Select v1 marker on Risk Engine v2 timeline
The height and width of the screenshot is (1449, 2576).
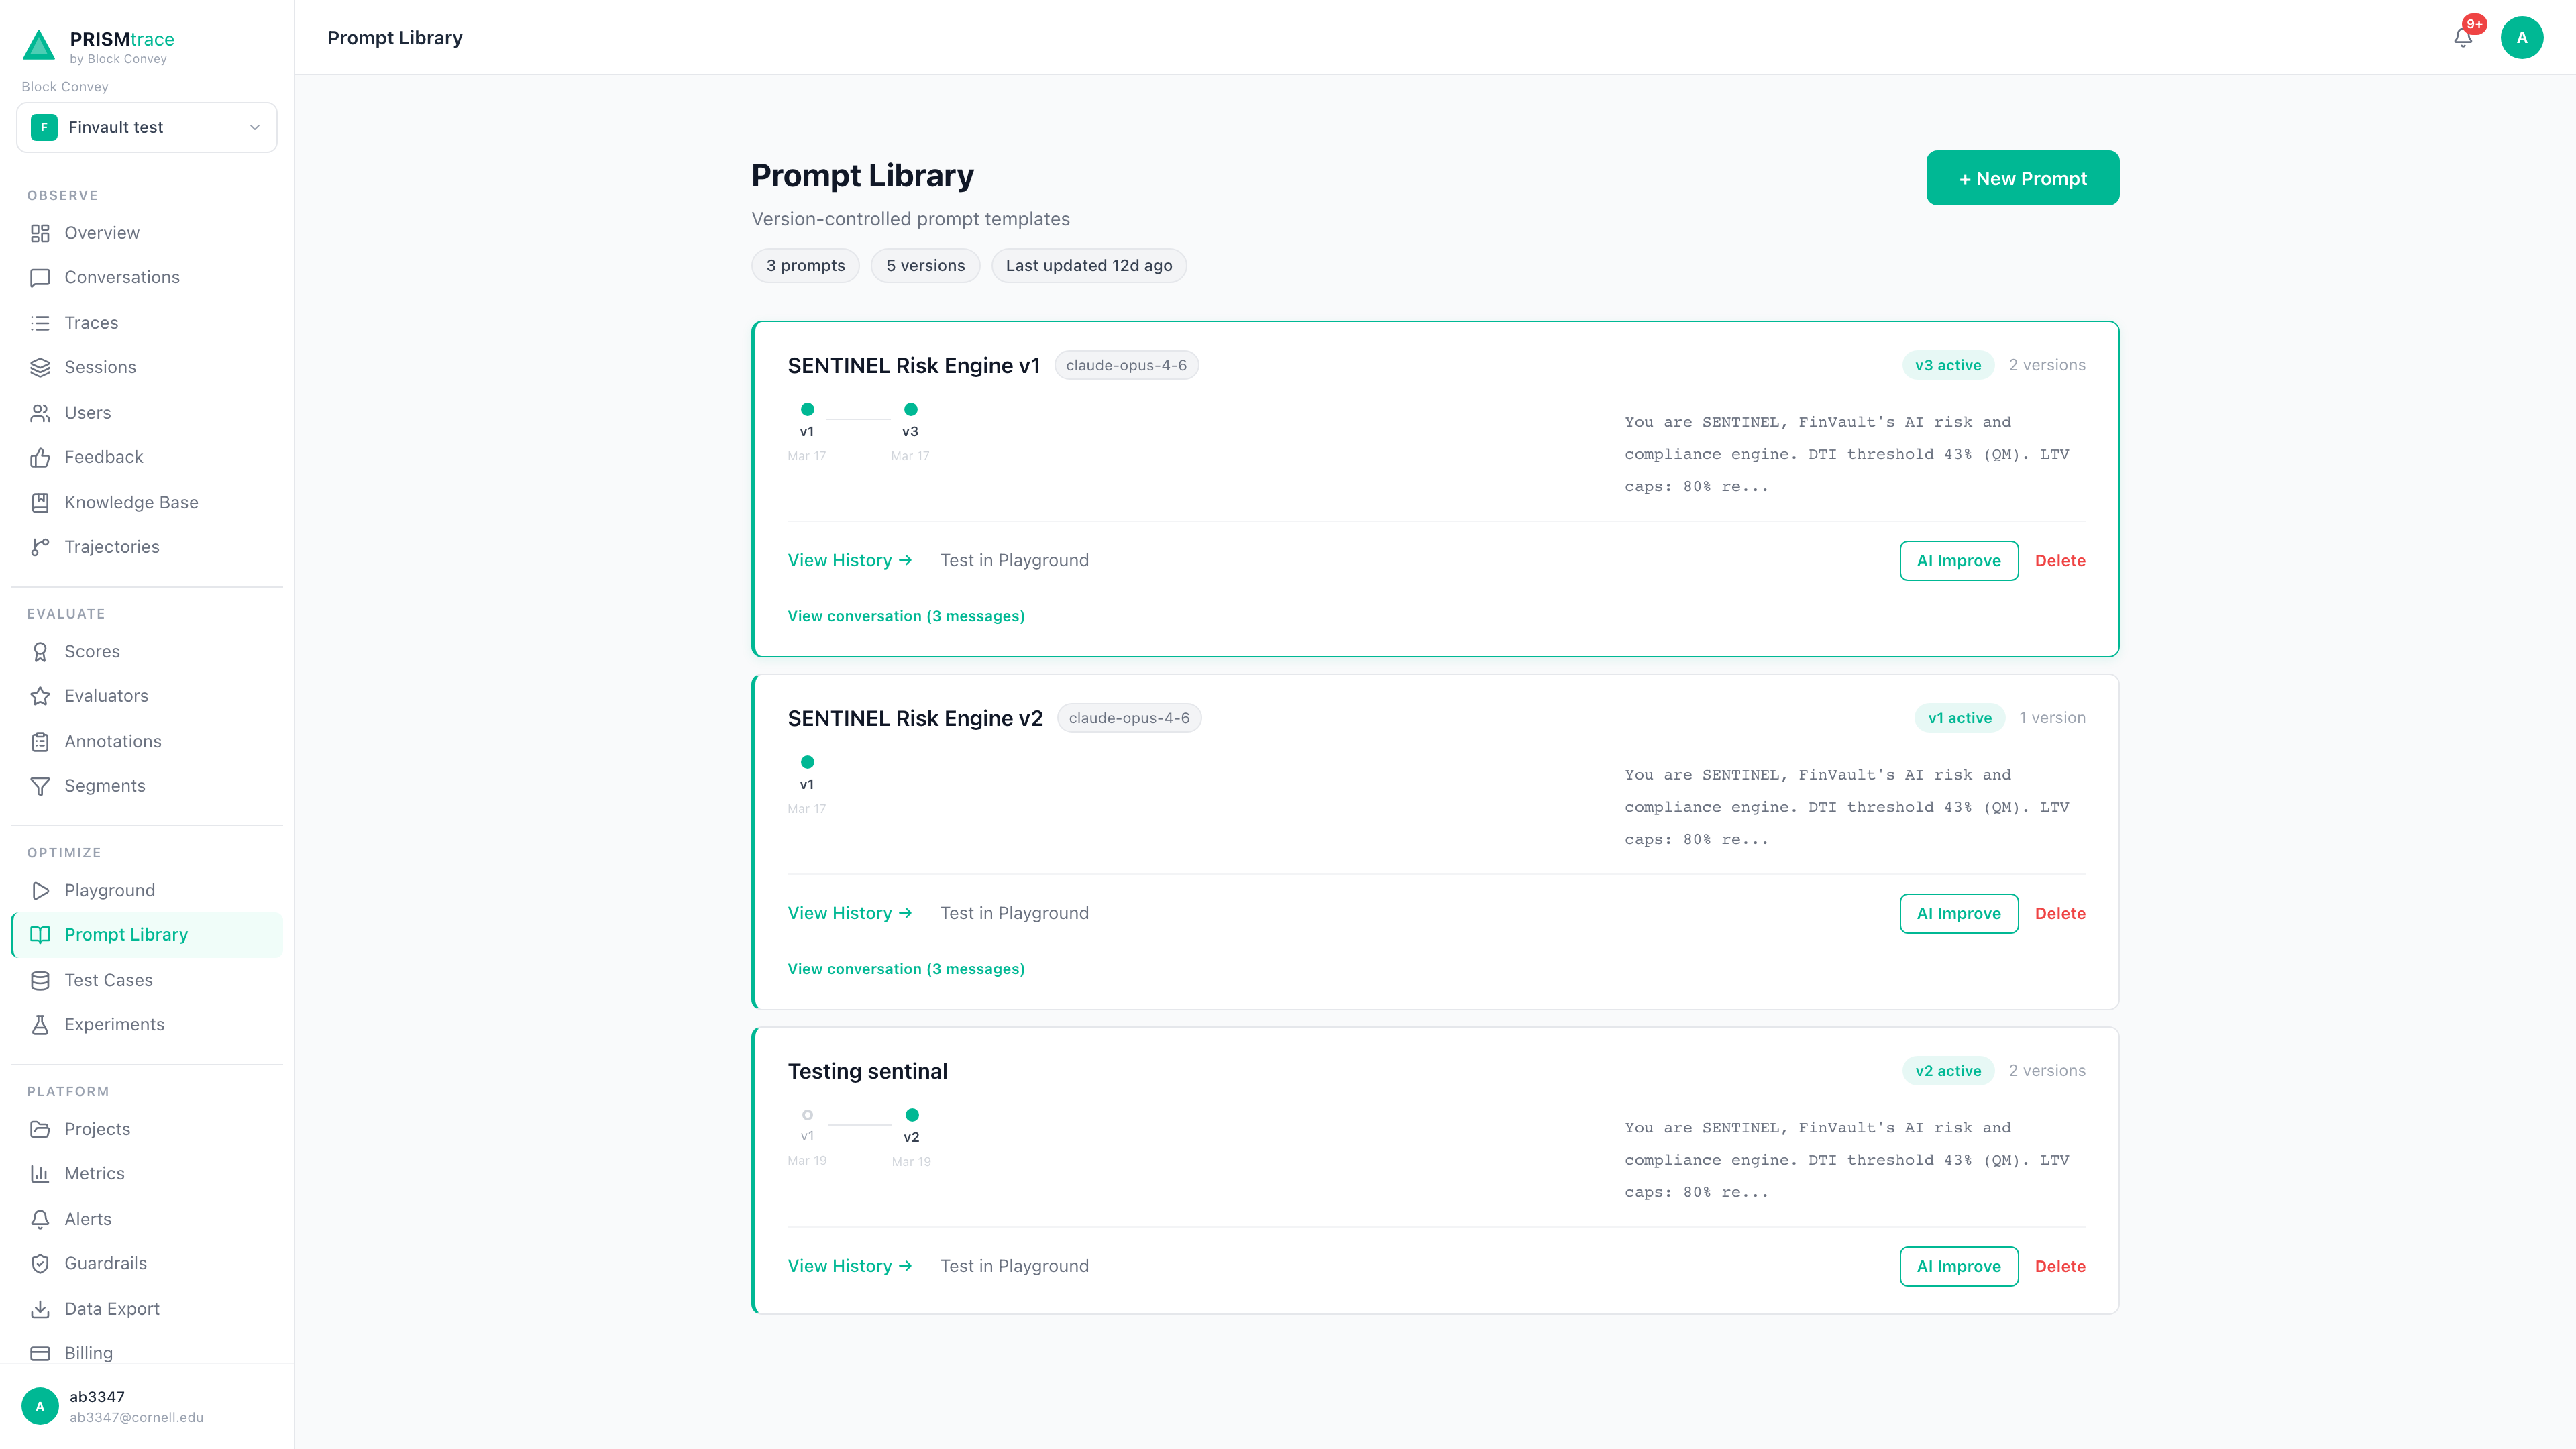[x=807, y=762]
